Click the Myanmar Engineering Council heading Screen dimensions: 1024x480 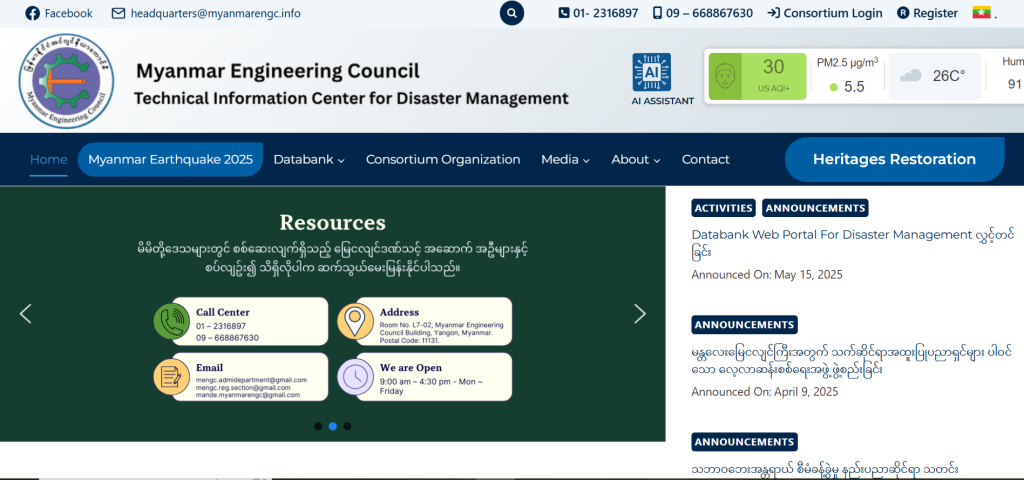click(278, 71)
